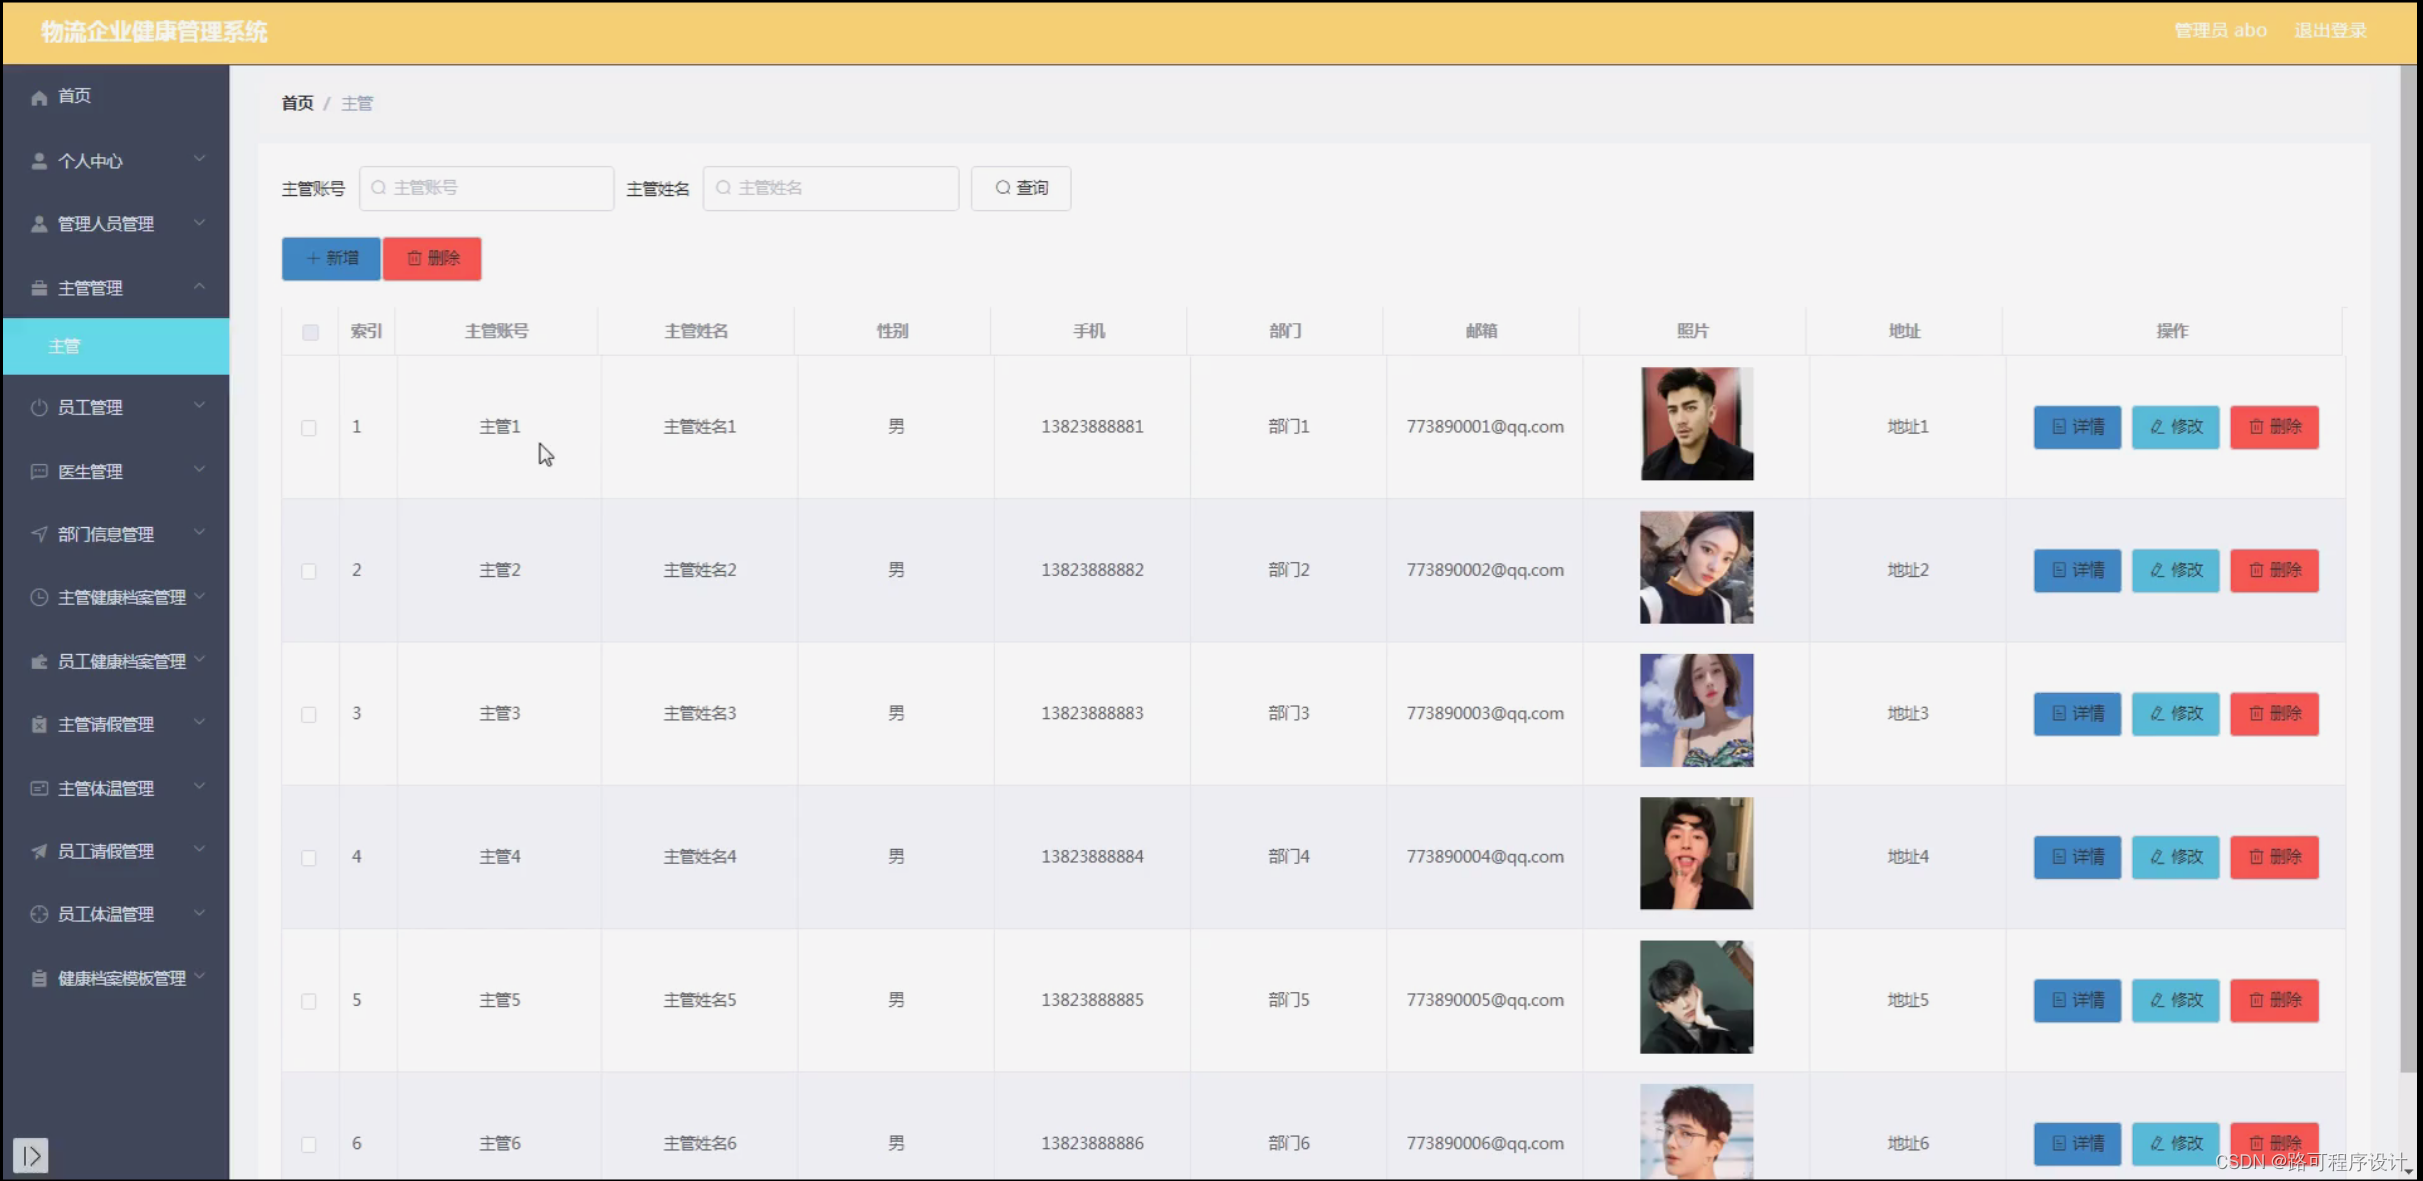Click the sidebar collapse icon at bottom

tap(31, 1155)
